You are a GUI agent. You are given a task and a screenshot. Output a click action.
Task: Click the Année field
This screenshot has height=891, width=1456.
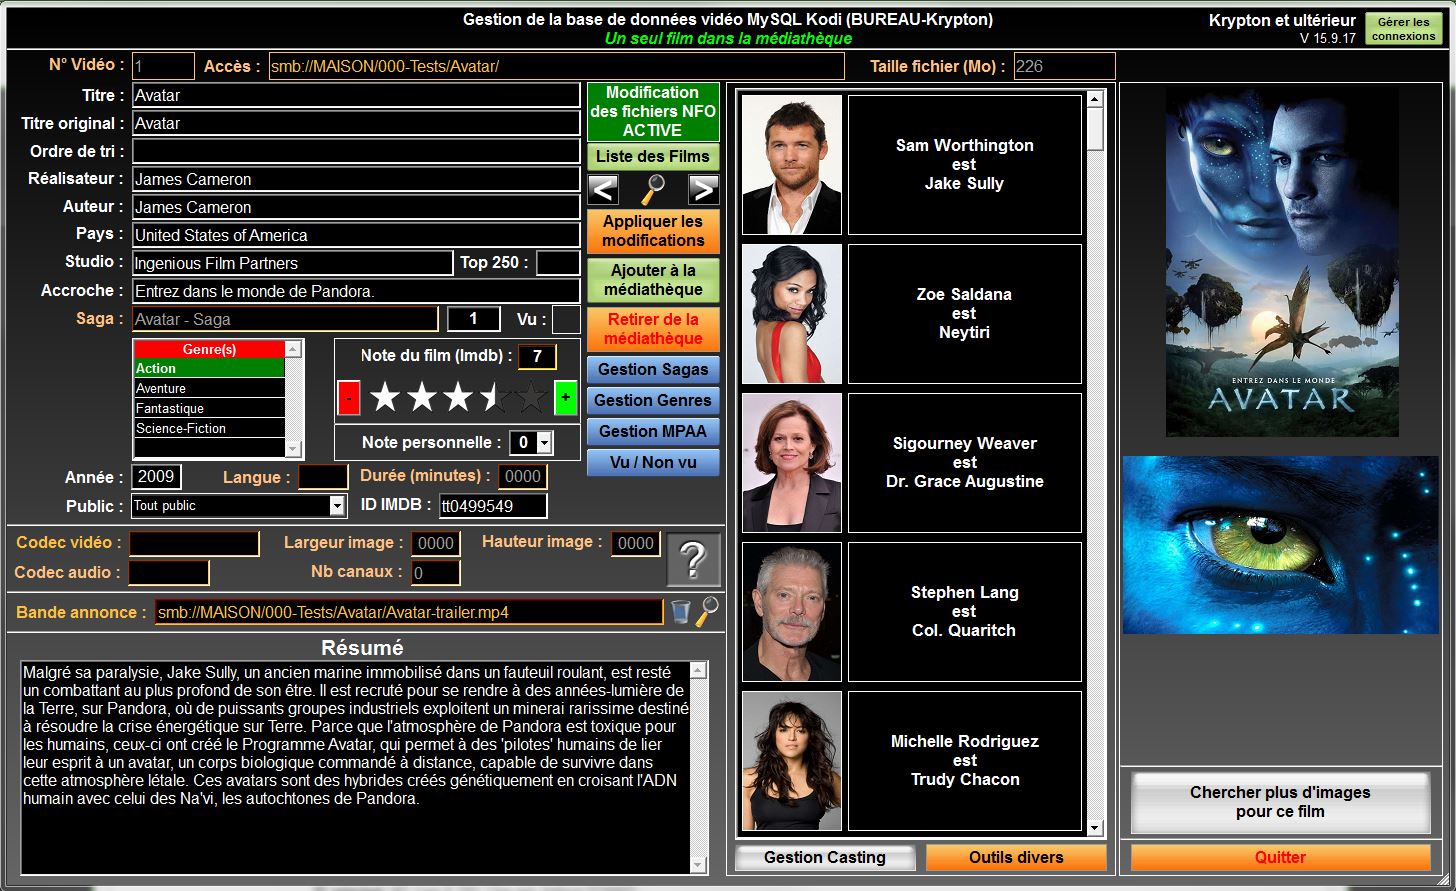[157, 477]
